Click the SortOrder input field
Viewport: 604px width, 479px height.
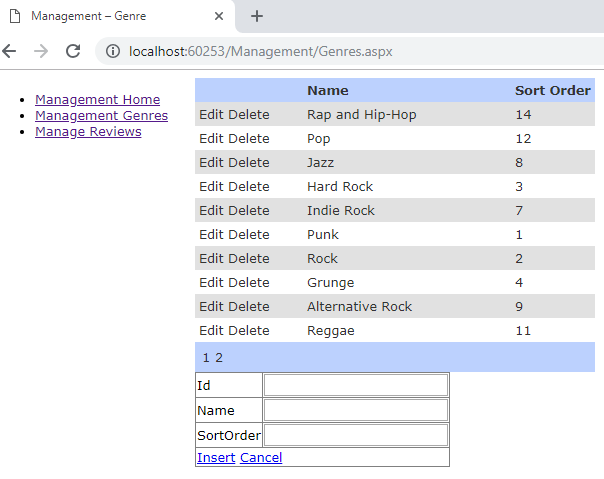355,435
